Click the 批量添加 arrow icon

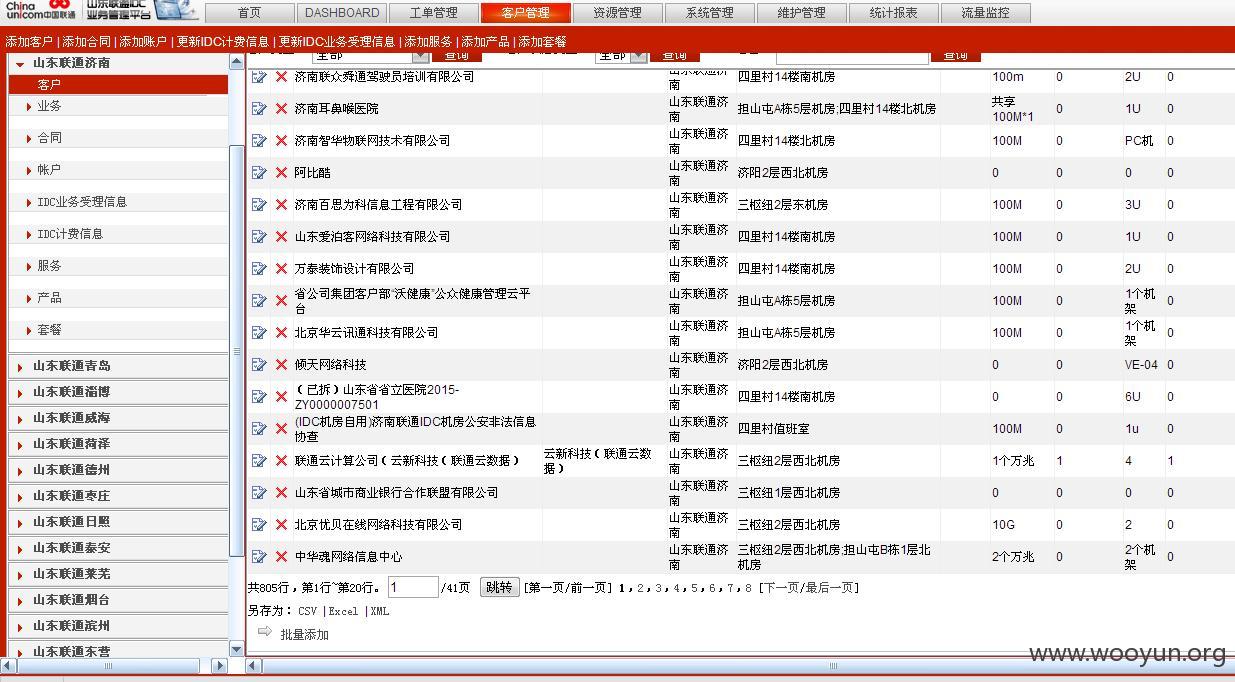click(x=265, y=632)
